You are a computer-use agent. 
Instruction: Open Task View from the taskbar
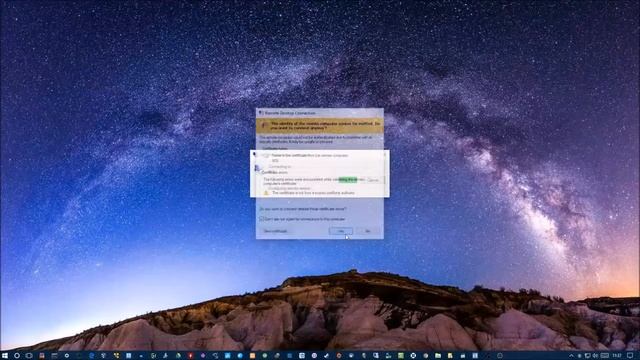coord(29,356)
